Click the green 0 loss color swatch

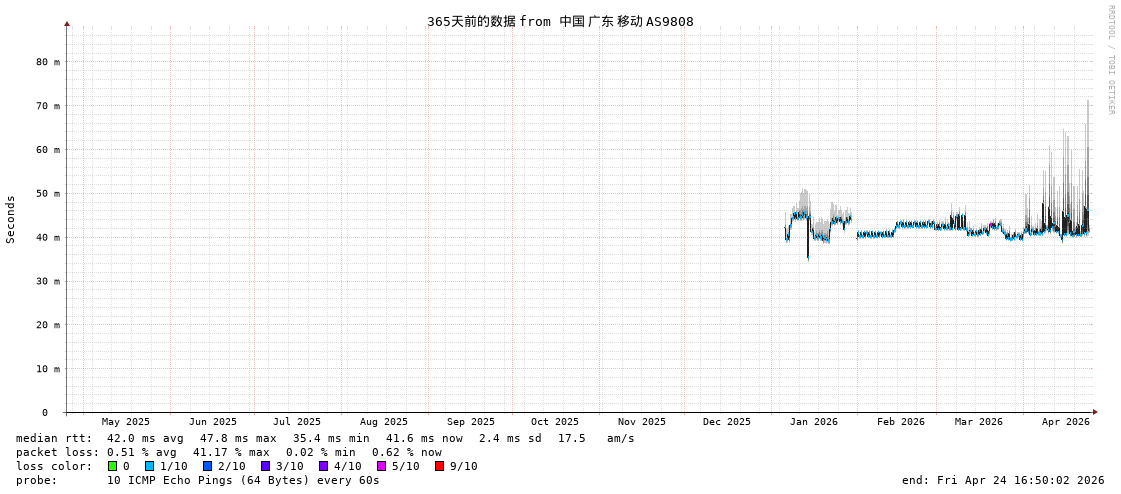112,466
